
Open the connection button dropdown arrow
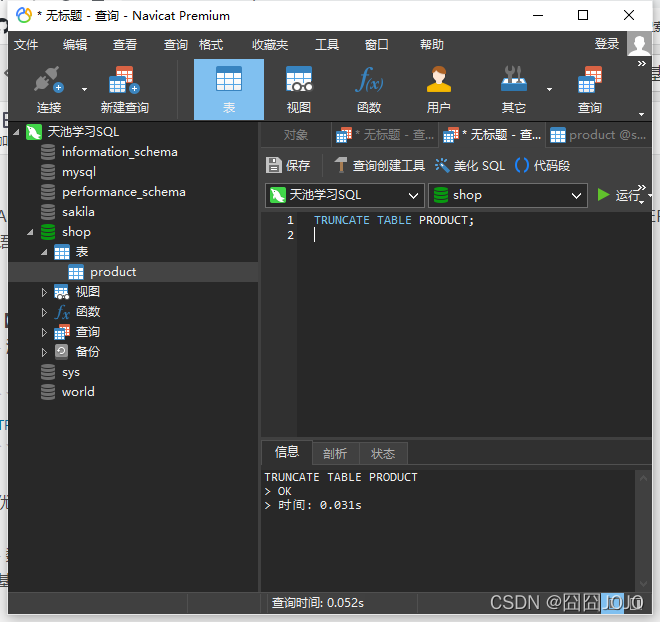point(84,89)
